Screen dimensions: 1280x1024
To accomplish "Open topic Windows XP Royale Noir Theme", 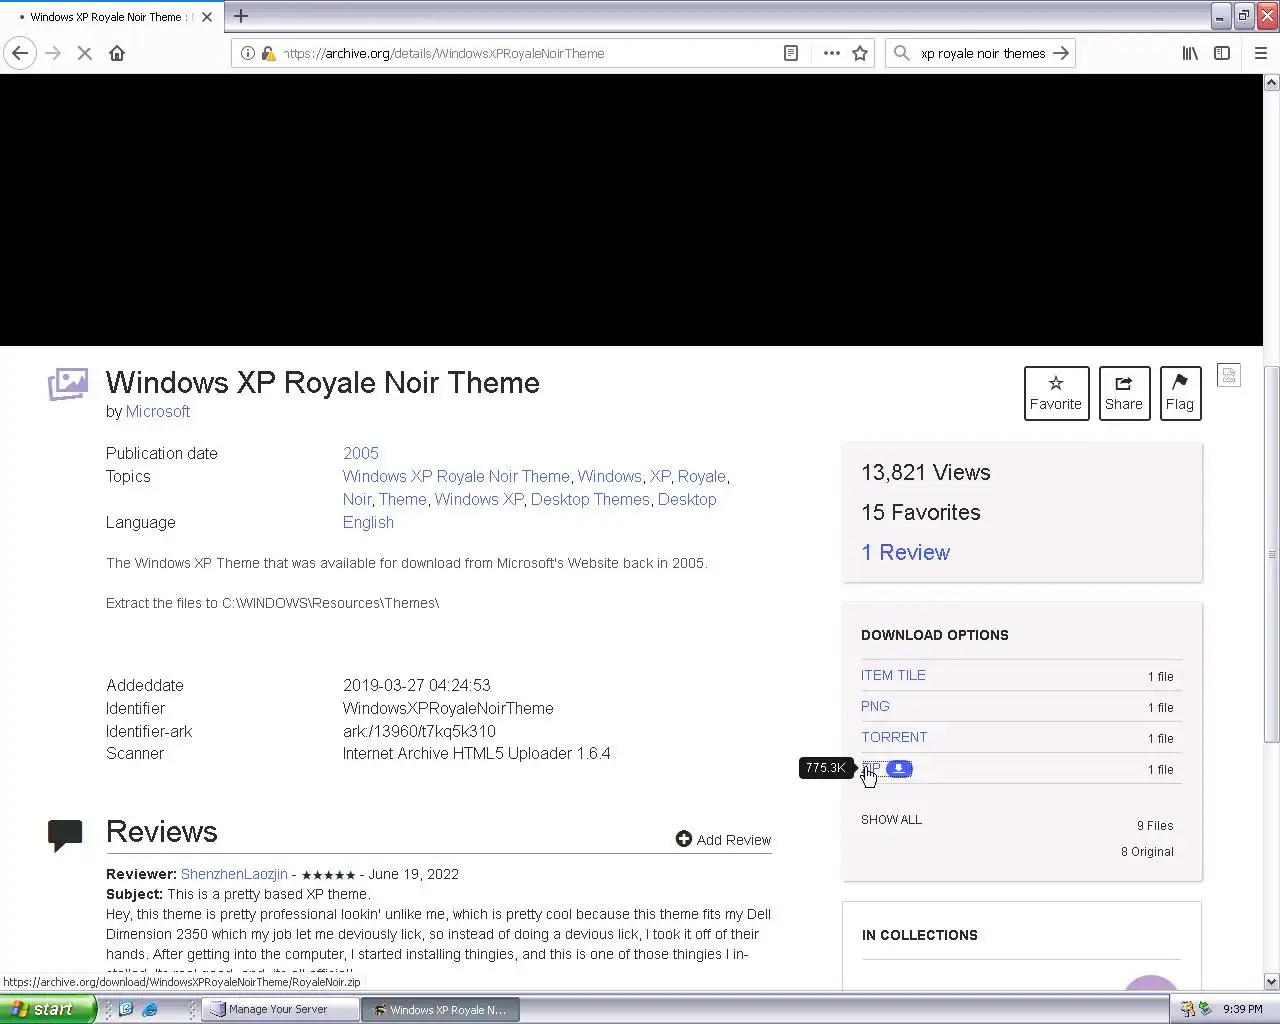I will point(456,476).
